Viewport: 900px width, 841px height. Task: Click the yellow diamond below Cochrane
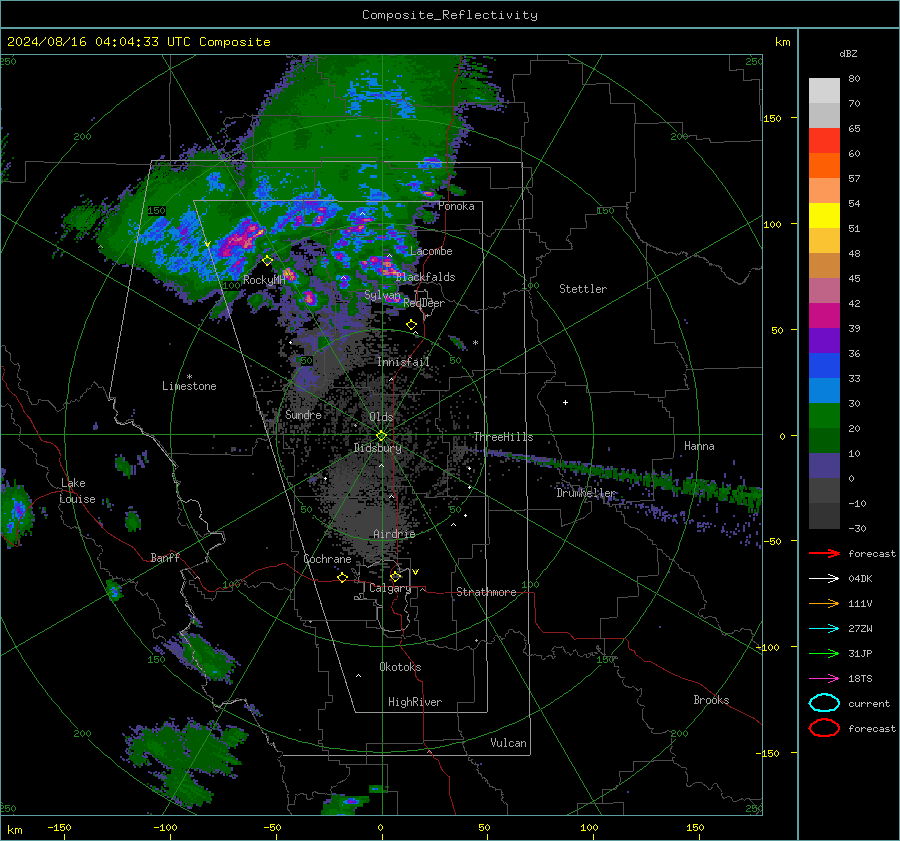pos(342,577)
